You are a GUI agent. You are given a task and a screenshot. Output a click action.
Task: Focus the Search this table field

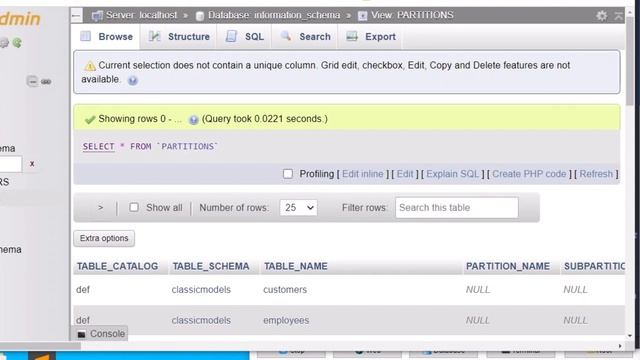click(x=457, y=208)
